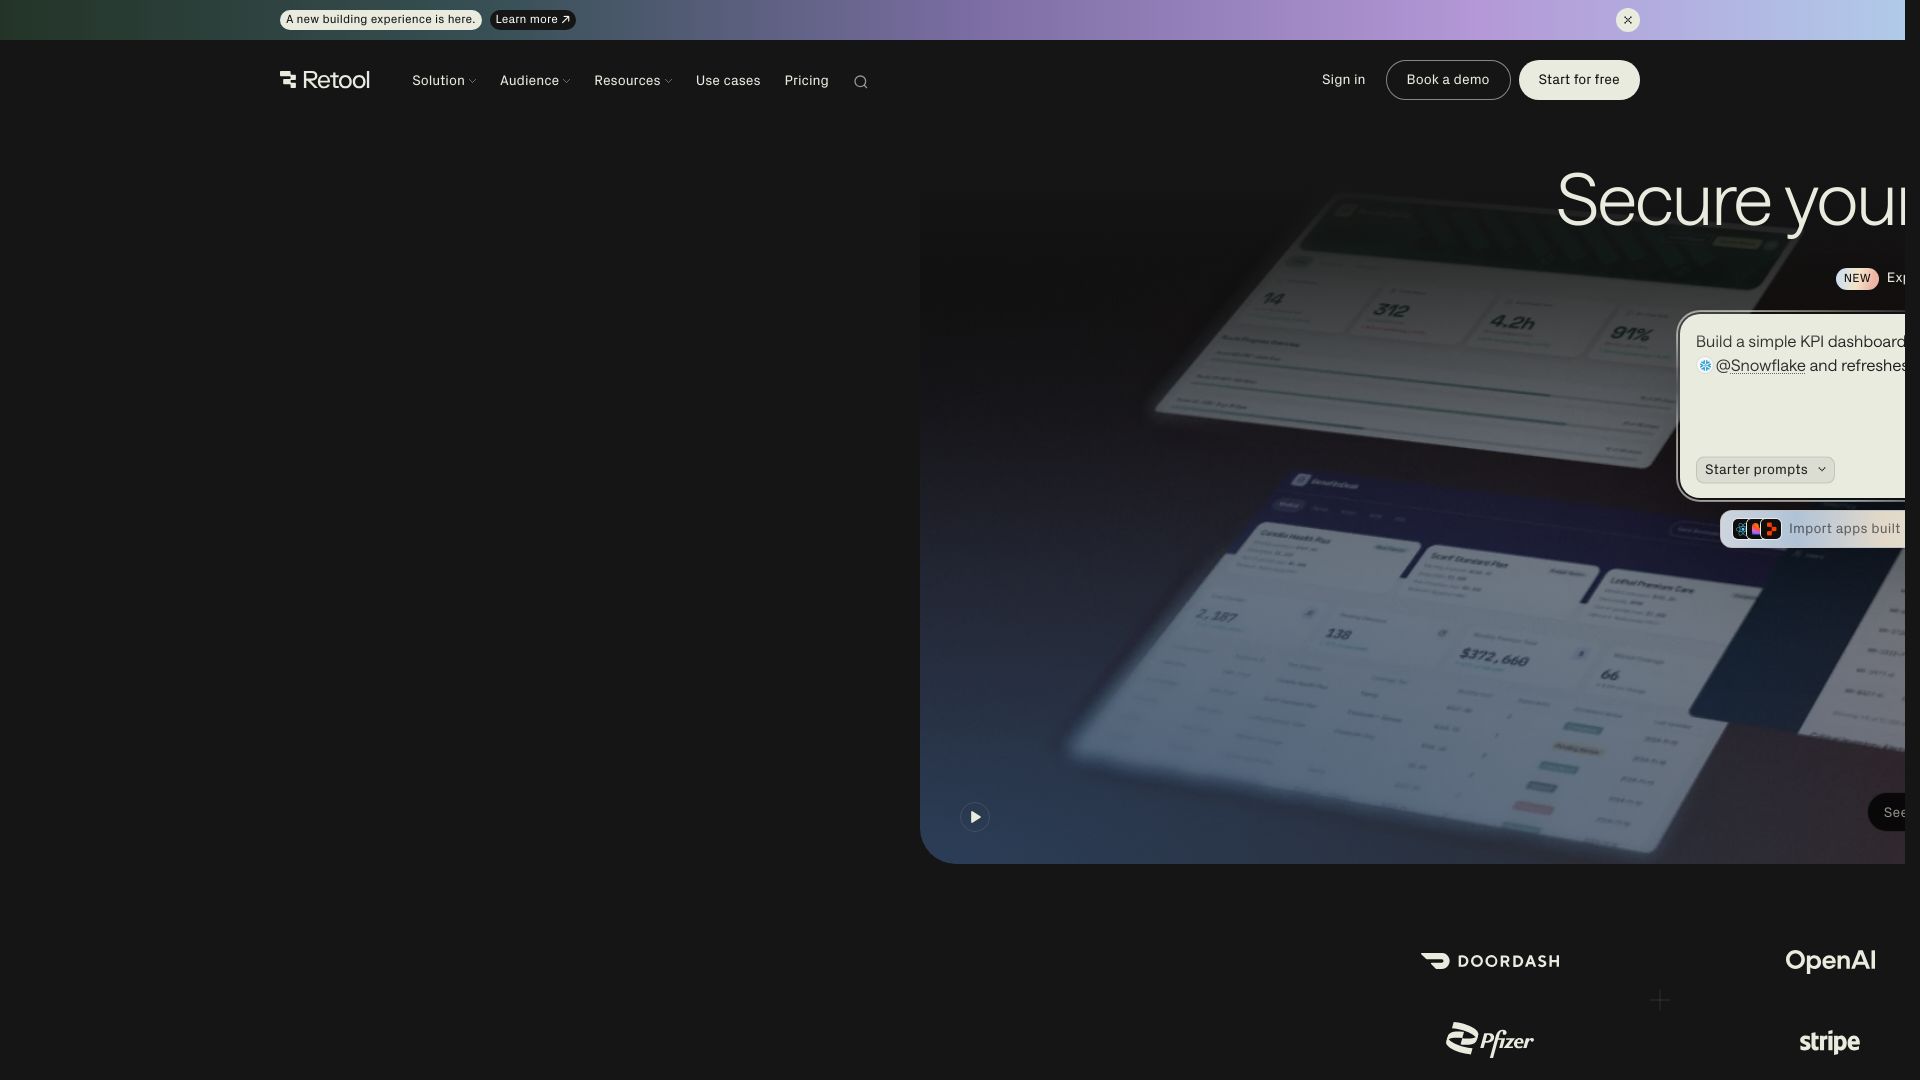Click the Pfizer logo
Image resolution: width=1920 pixels, height=1080 pixels.
coord(1490,1040)
